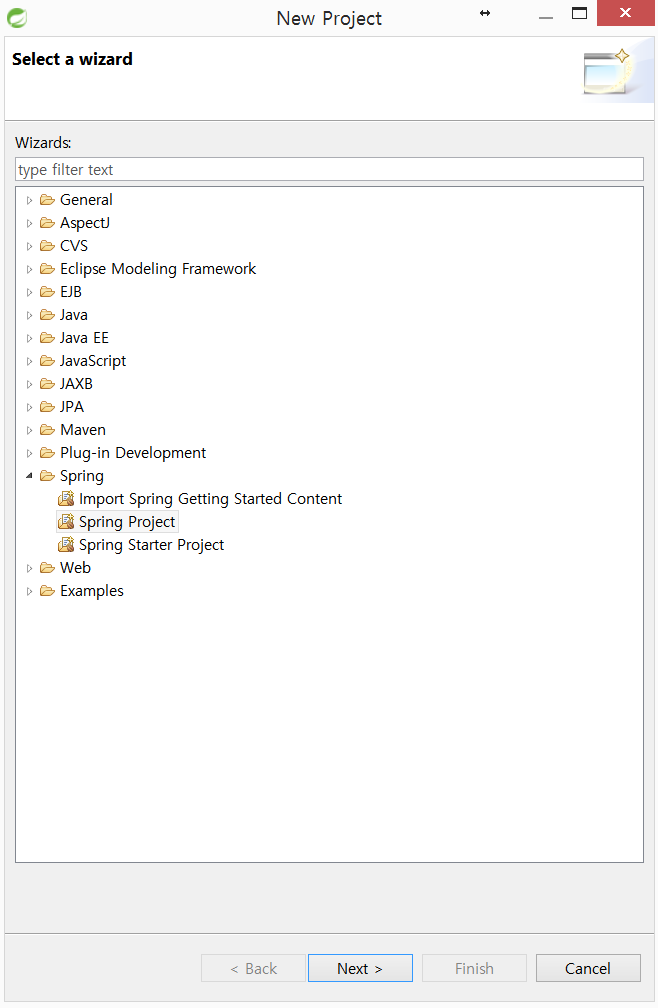Expand the Examples category arrow

[x=29, y=591]
